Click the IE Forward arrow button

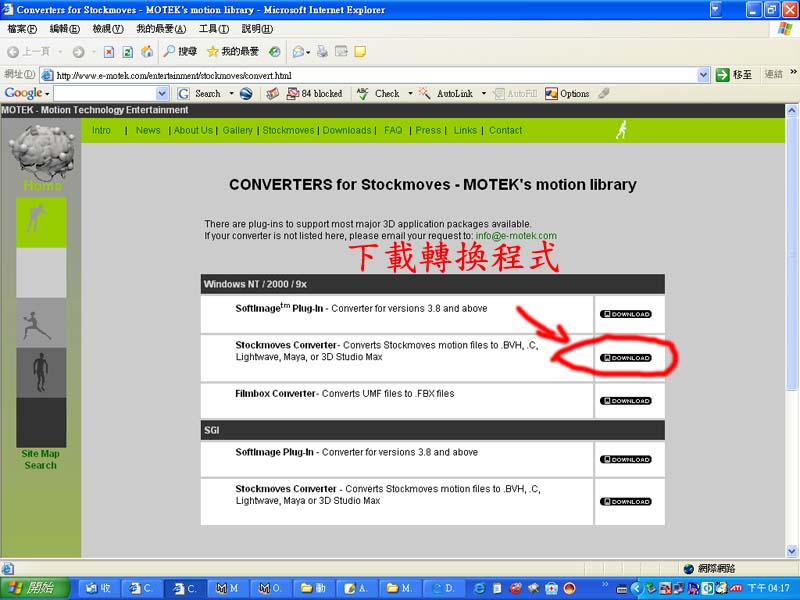point(78,52)
